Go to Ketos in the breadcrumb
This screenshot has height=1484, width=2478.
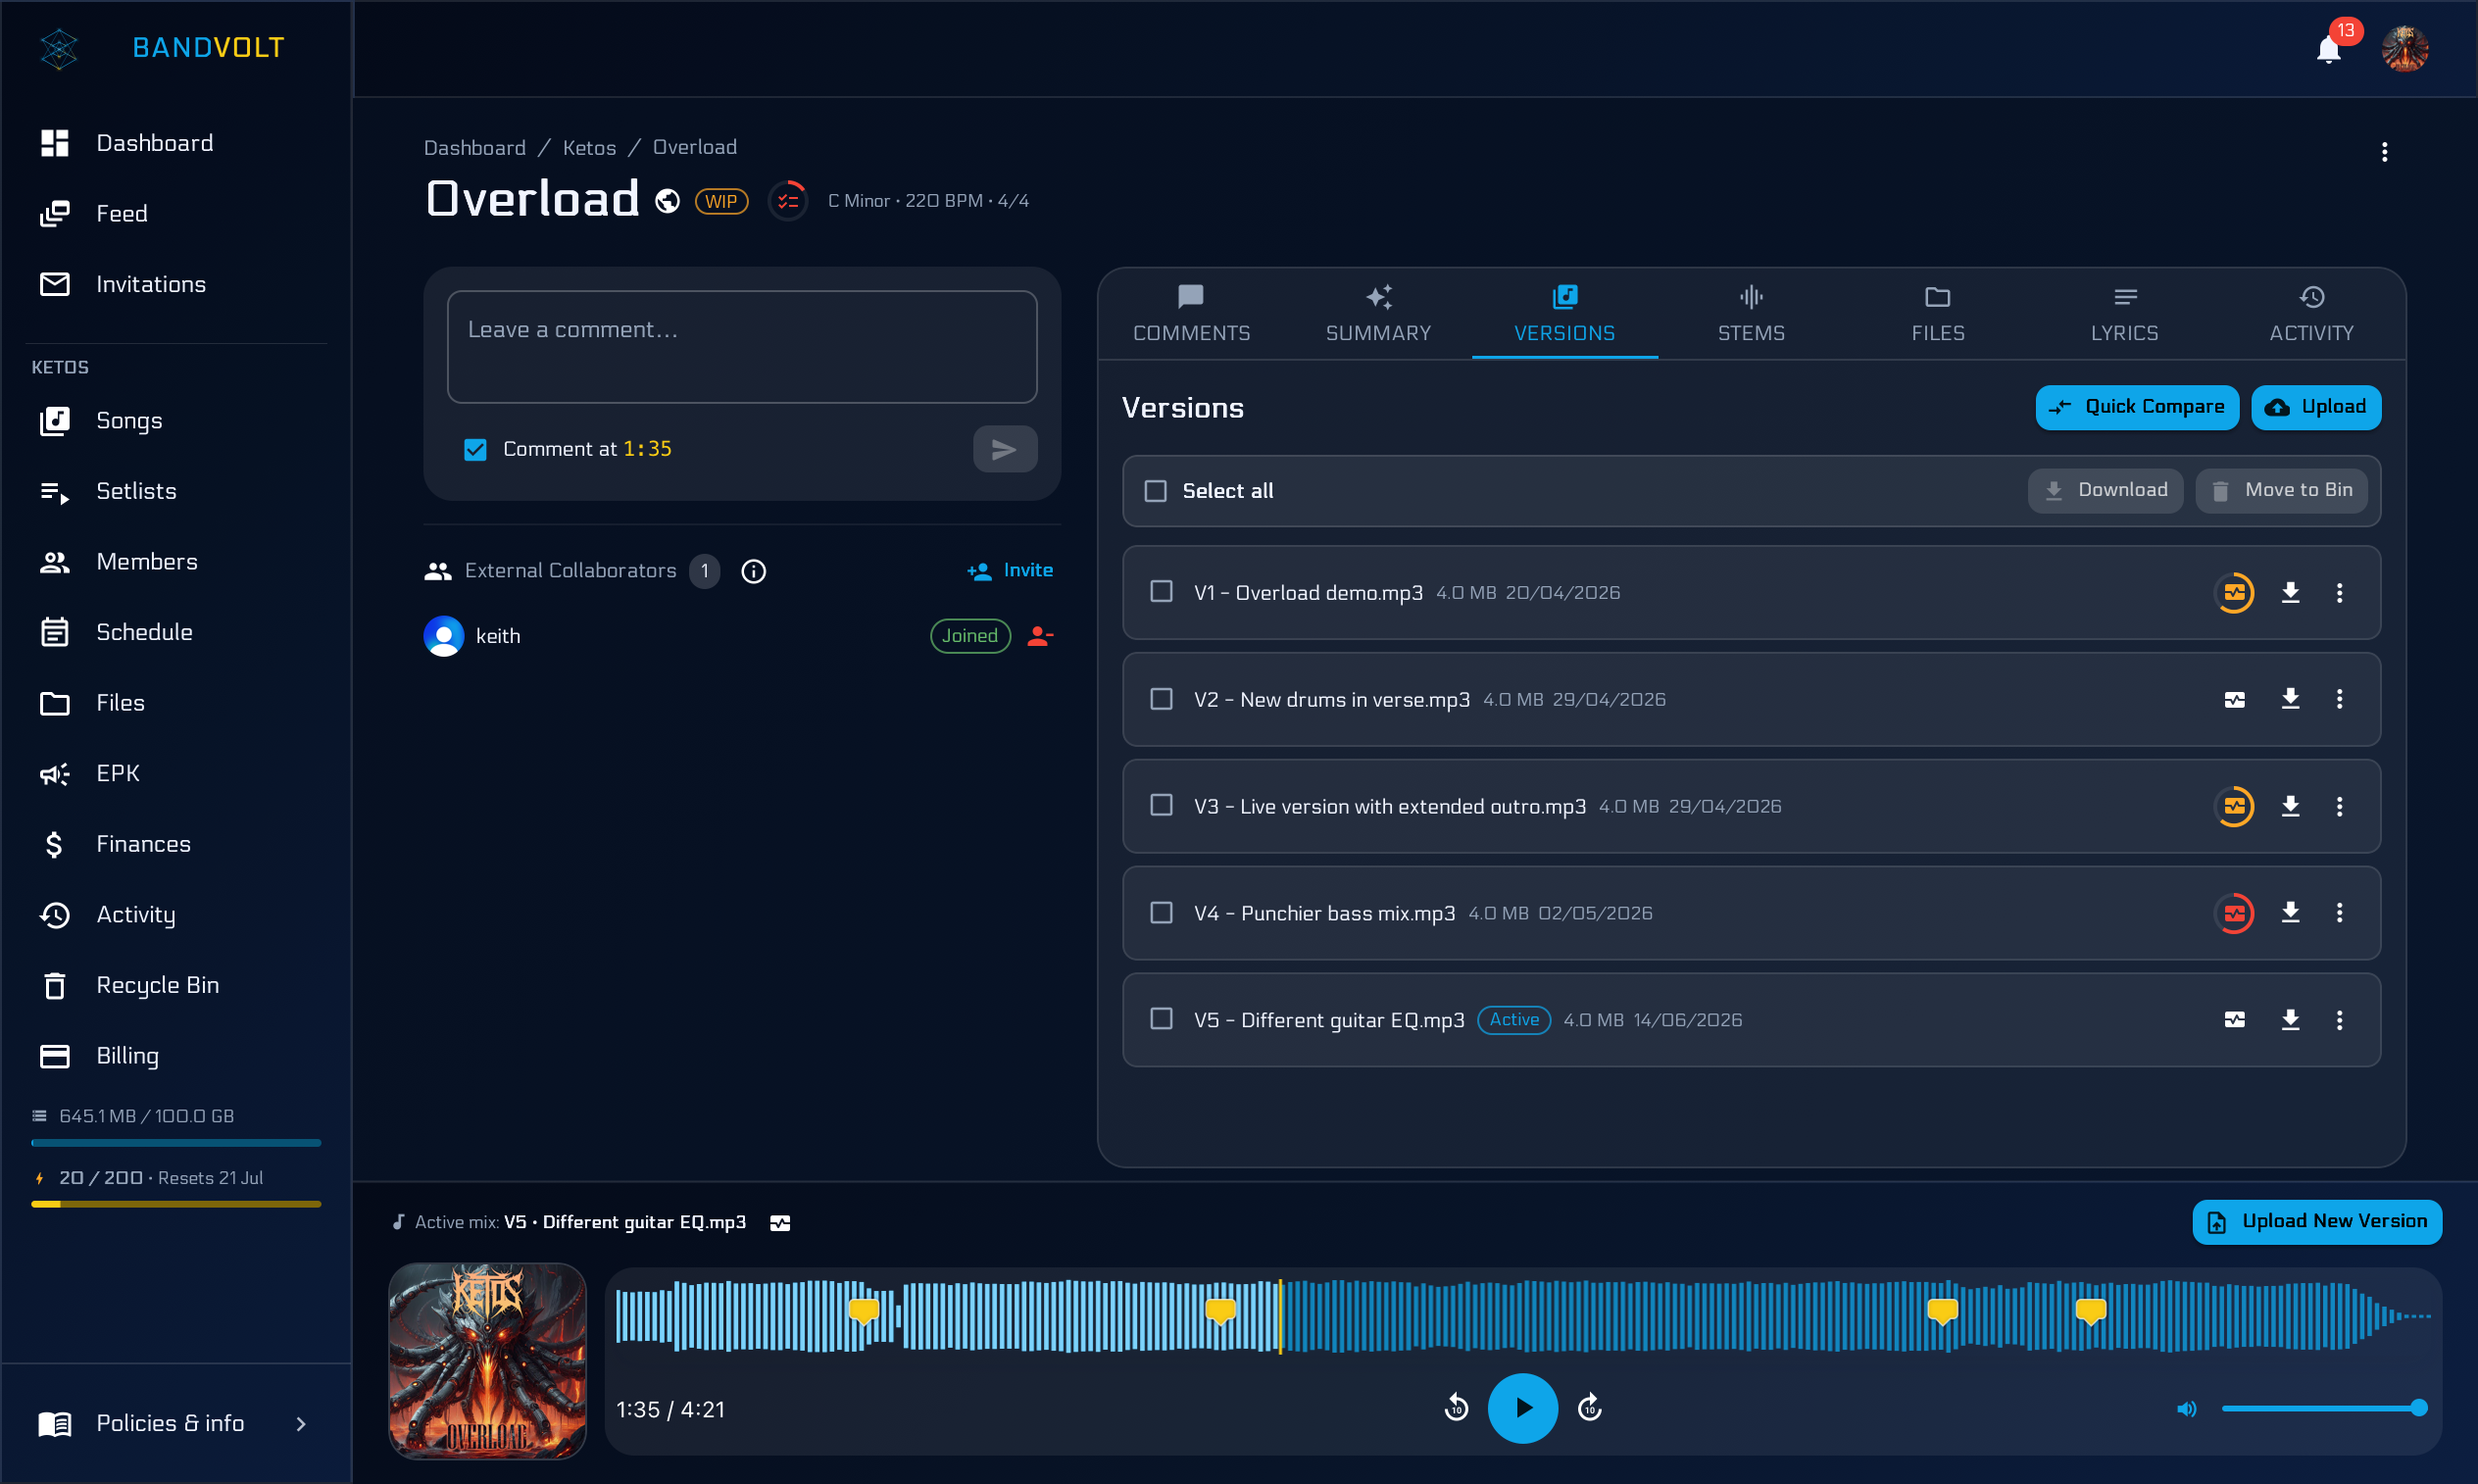point(589,148)
